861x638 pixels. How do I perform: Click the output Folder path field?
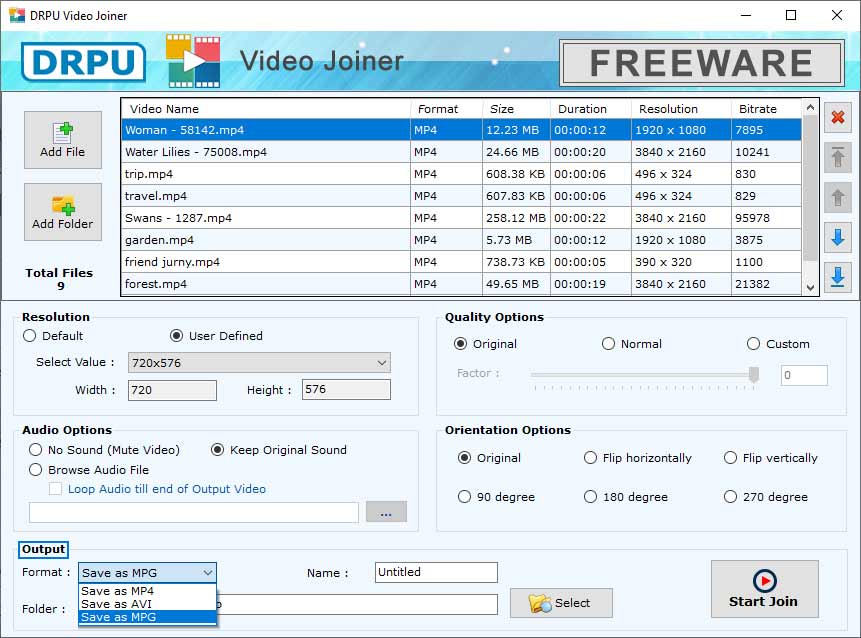coord(357,605)
